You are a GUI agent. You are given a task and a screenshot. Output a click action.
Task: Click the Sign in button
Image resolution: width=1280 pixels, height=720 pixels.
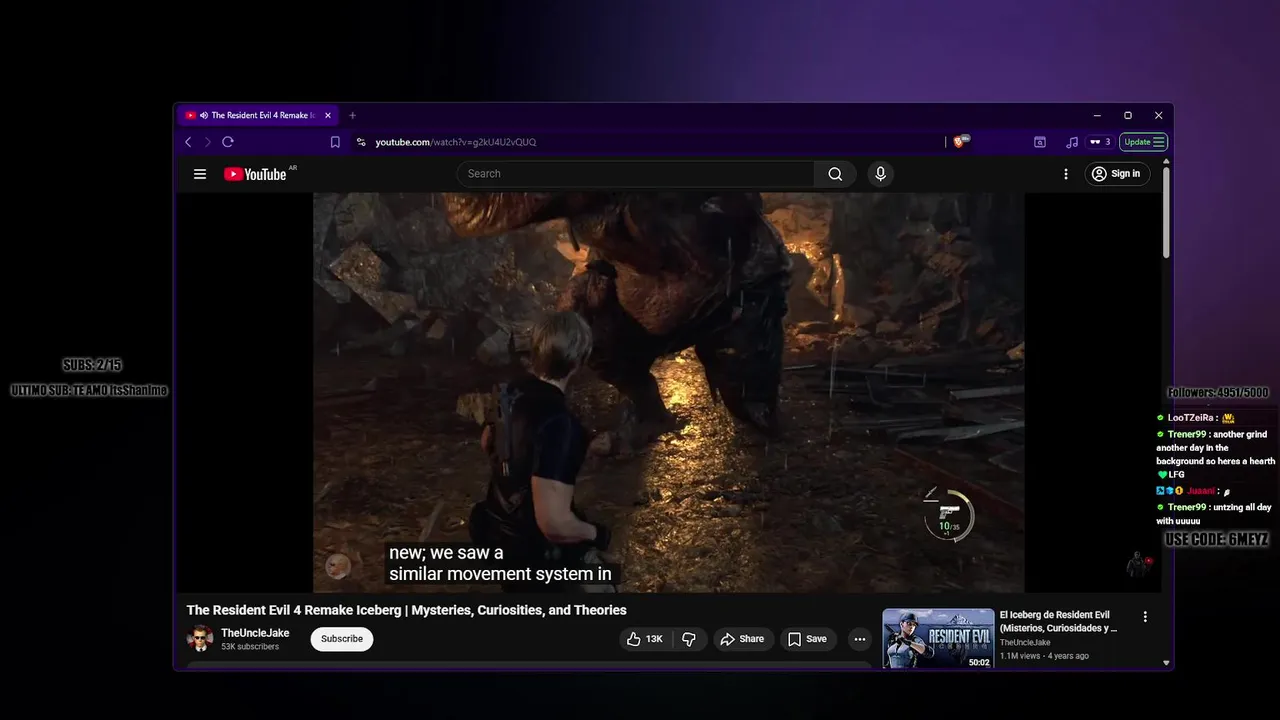coord(1117,174)
